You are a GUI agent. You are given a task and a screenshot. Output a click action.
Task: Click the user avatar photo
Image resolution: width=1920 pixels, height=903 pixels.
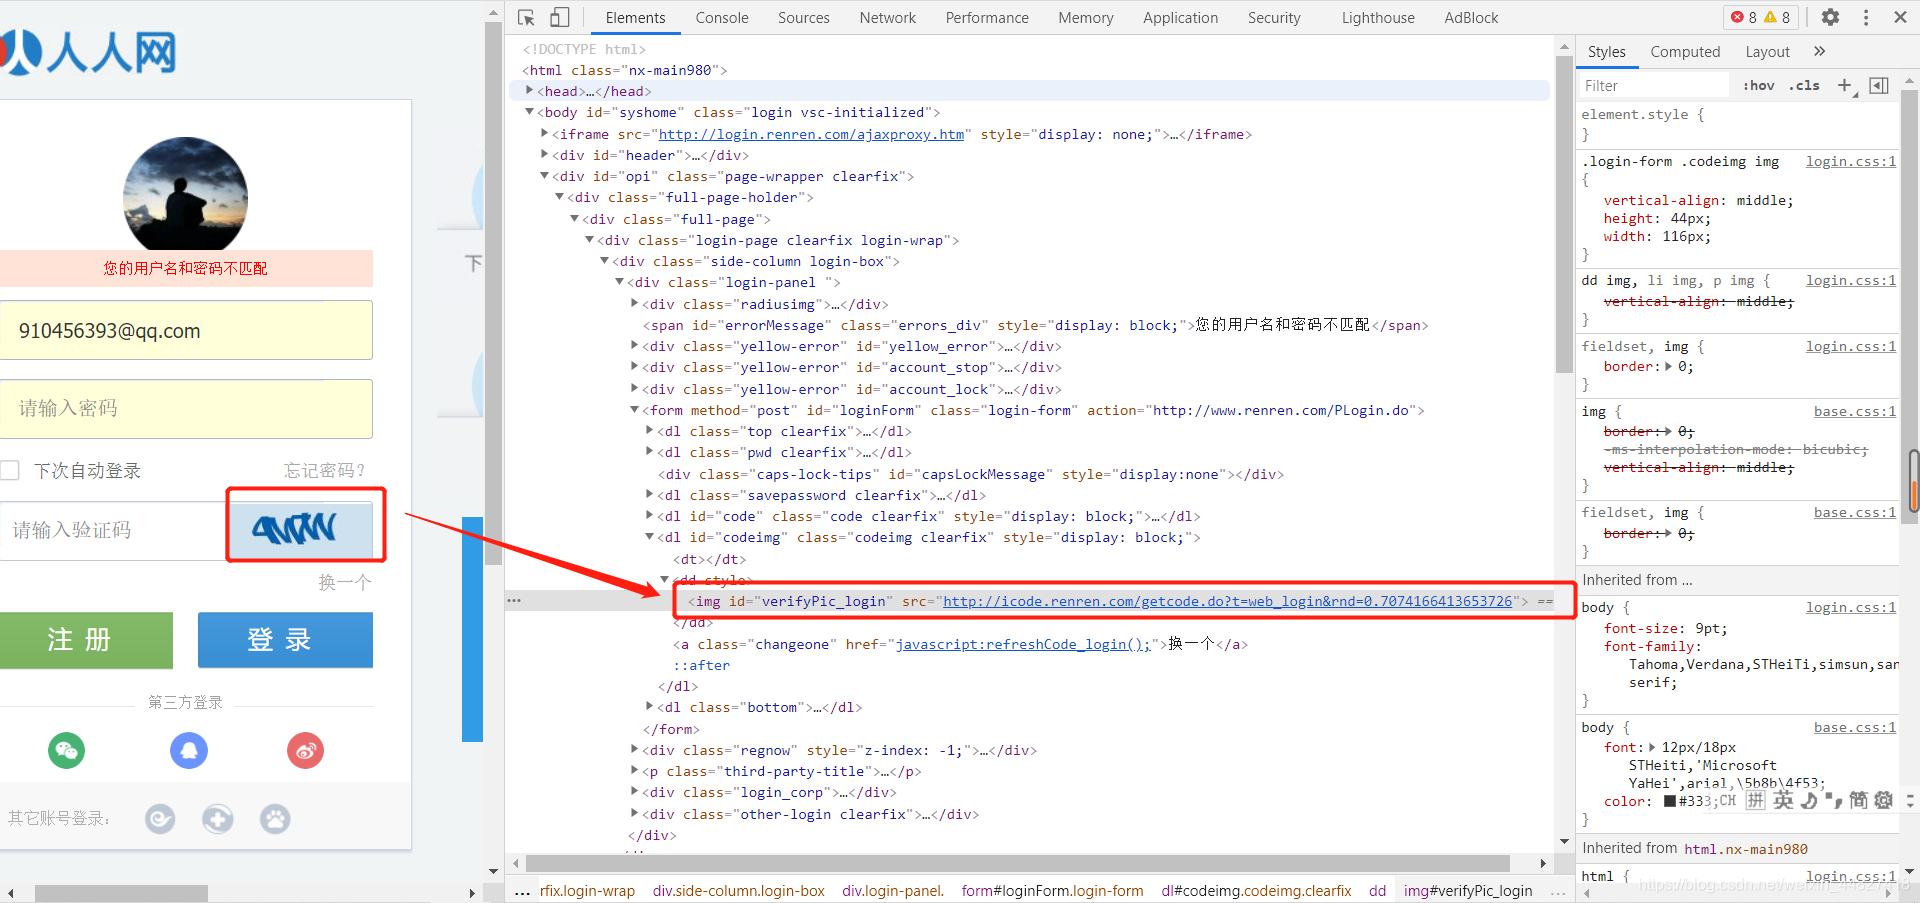click(185, 193)
